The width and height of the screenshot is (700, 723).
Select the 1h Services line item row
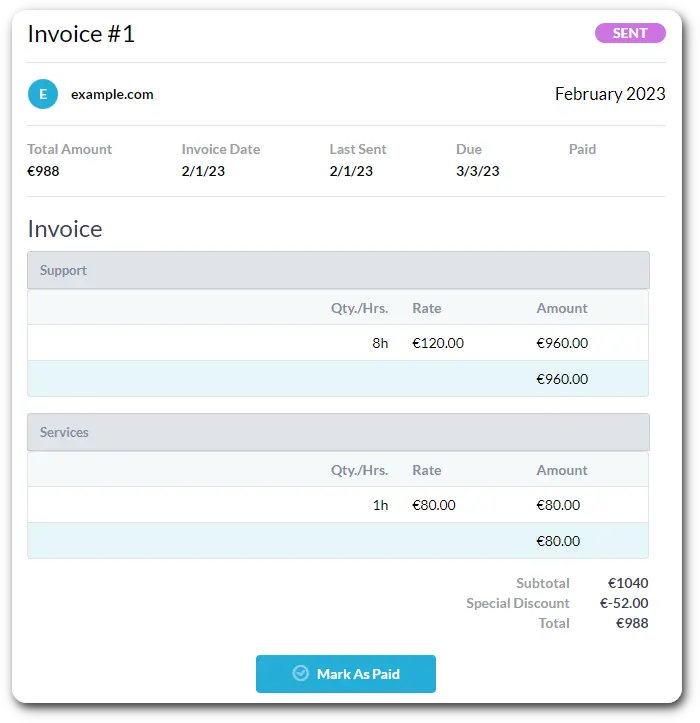pos(338,505)
